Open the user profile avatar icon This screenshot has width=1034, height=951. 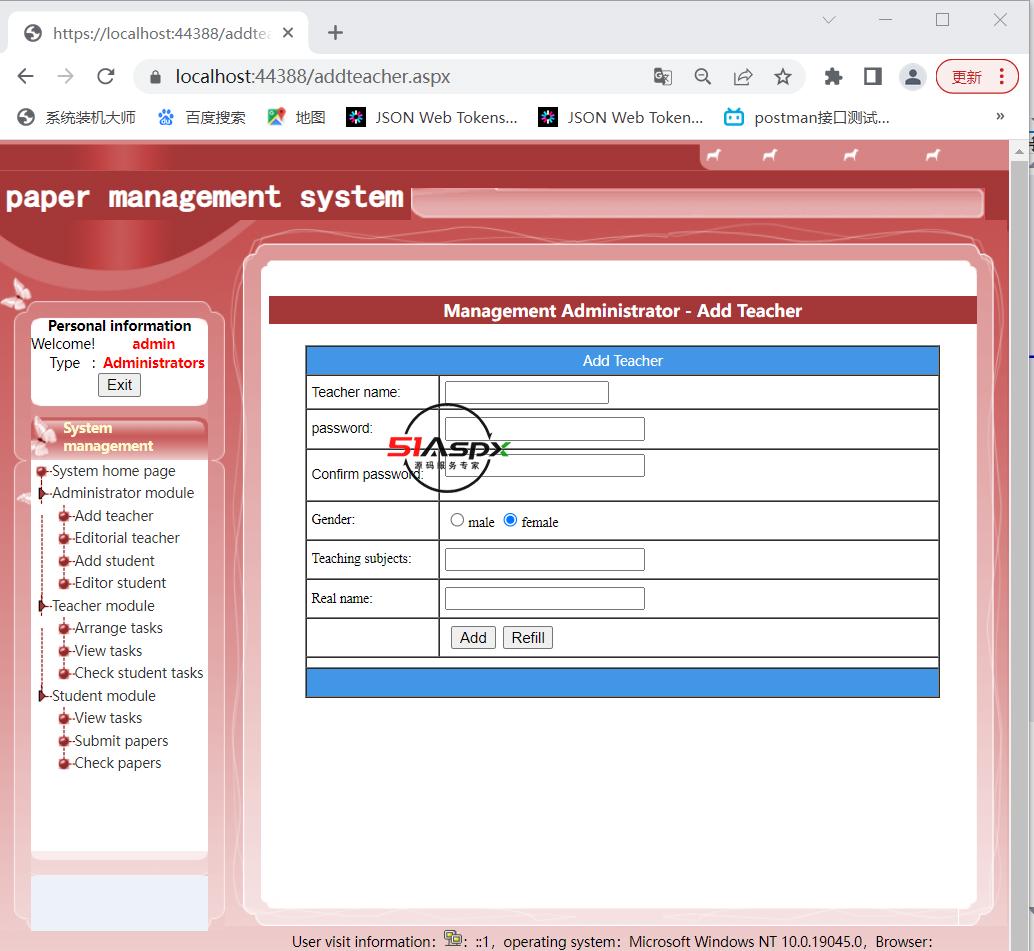(912, 77)
